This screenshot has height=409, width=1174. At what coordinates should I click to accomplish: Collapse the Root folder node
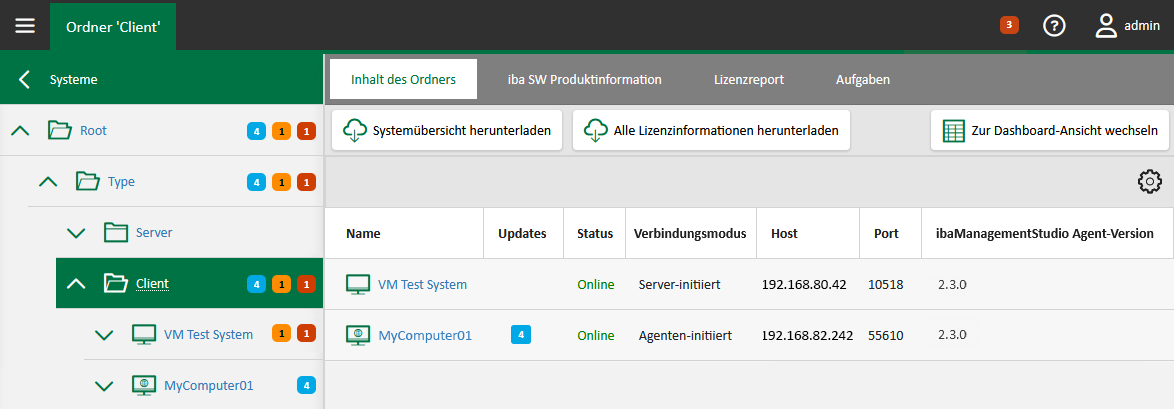click(x=20, y=130)
